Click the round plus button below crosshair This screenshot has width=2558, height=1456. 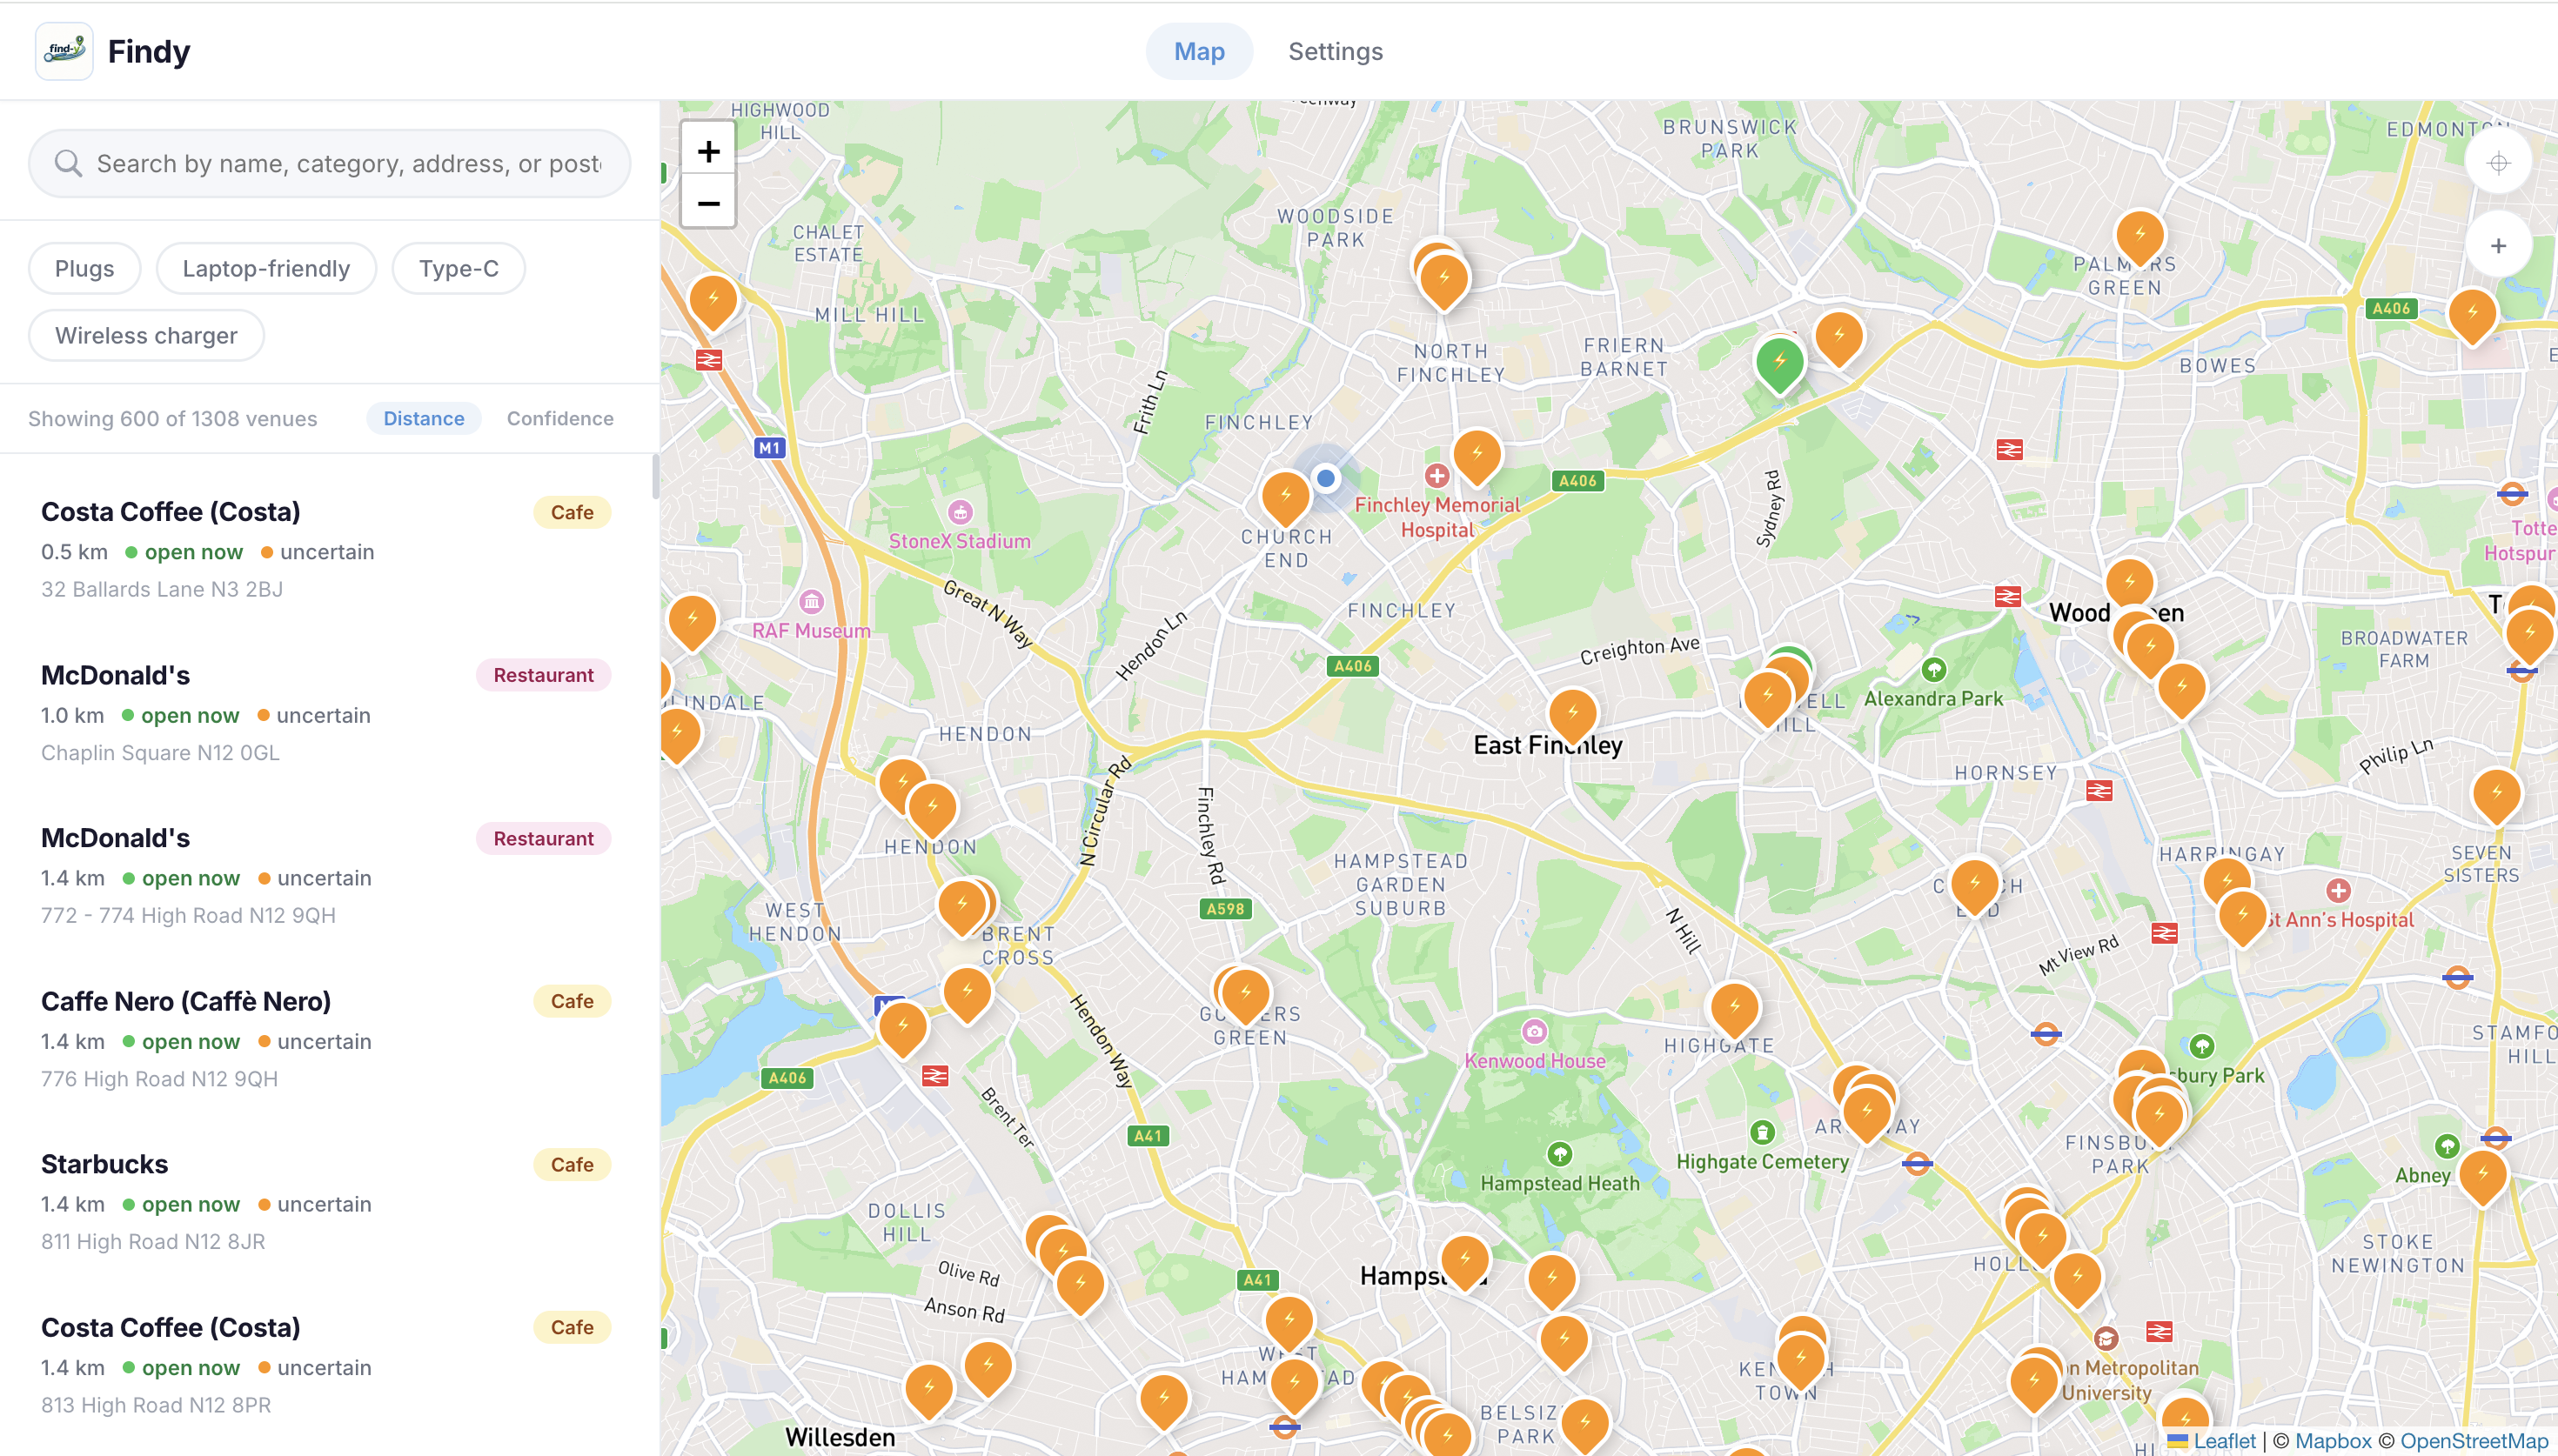click(x=2497, y=246)
